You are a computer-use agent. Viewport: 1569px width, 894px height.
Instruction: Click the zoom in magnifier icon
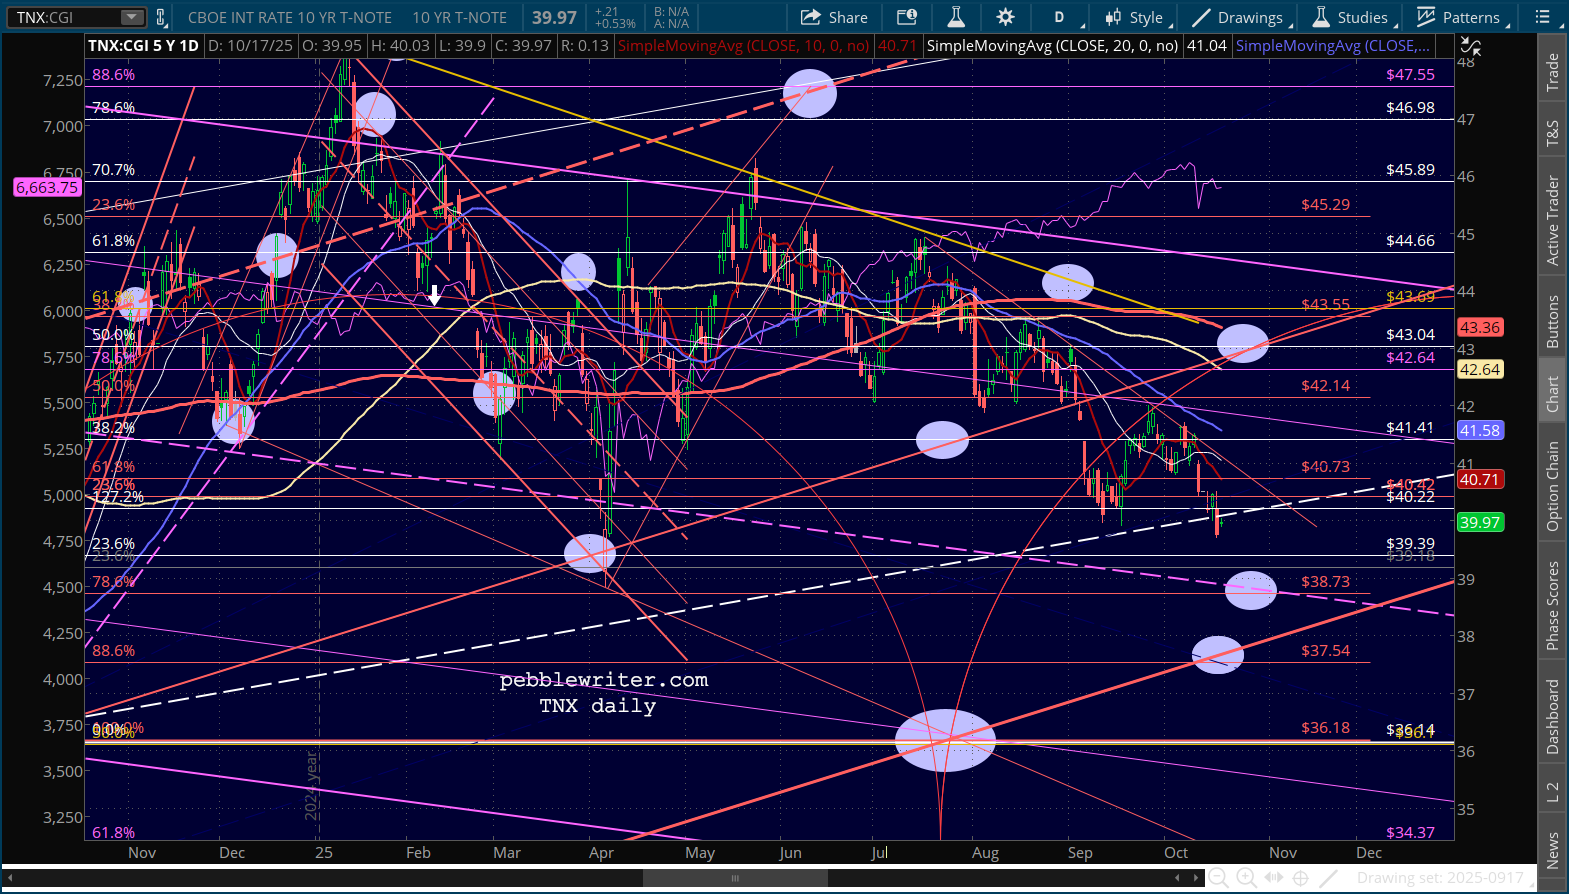[x=1246, y=878]
